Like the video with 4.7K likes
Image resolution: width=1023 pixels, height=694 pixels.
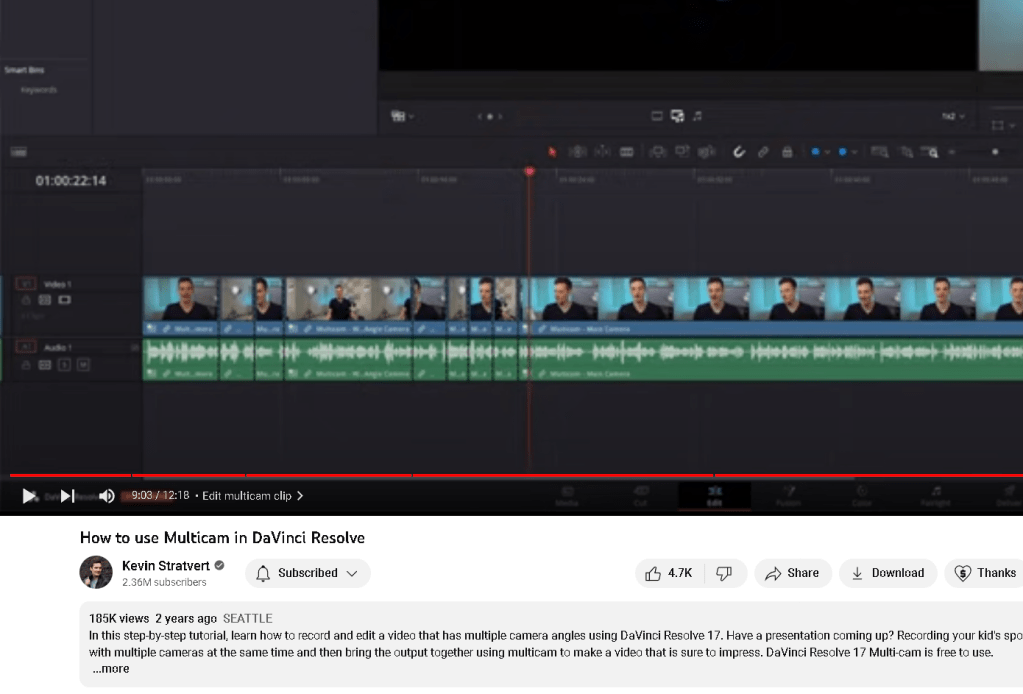pos(668,573)
